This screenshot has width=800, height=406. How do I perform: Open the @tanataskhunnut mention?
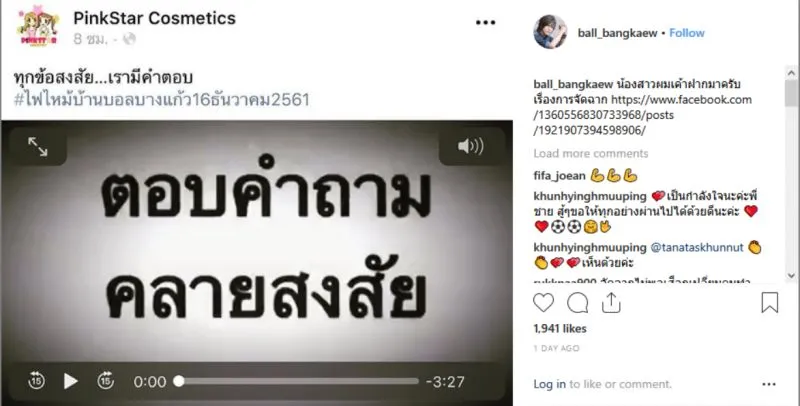[x=696, y=247]
